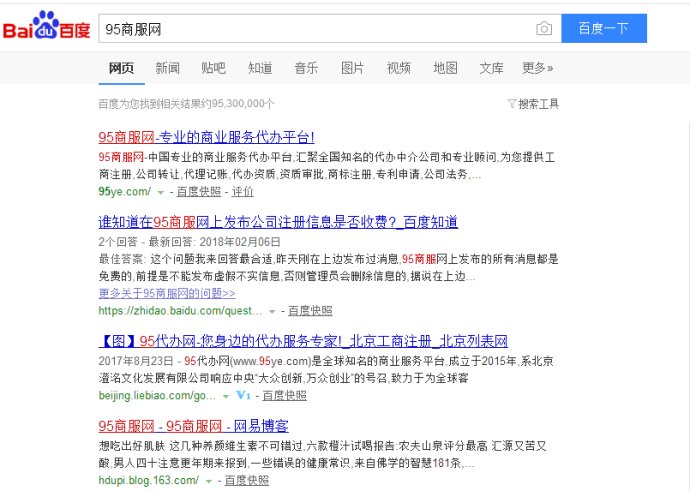The height and width of the screenshot is (491, 690).
Task: Select the 视频 tab
Action: (398, 68)
